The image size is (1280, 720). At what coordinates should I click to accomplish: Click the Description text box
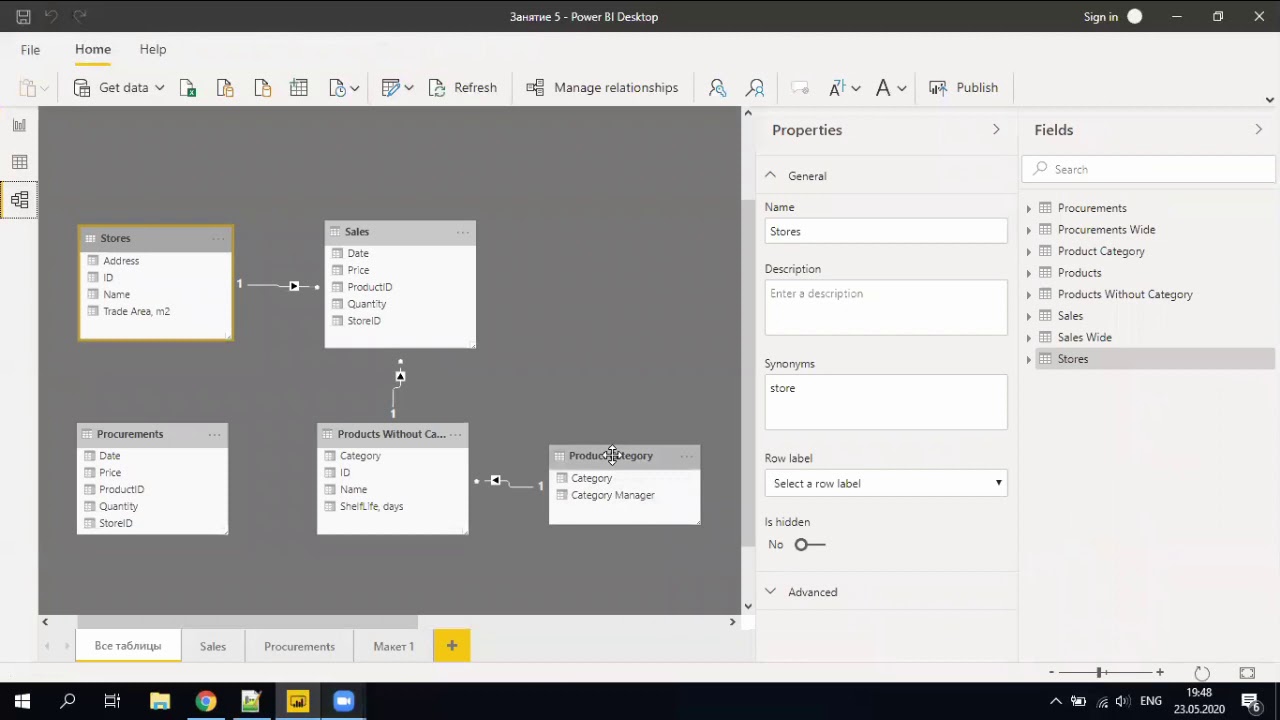(x=886, y=308)
